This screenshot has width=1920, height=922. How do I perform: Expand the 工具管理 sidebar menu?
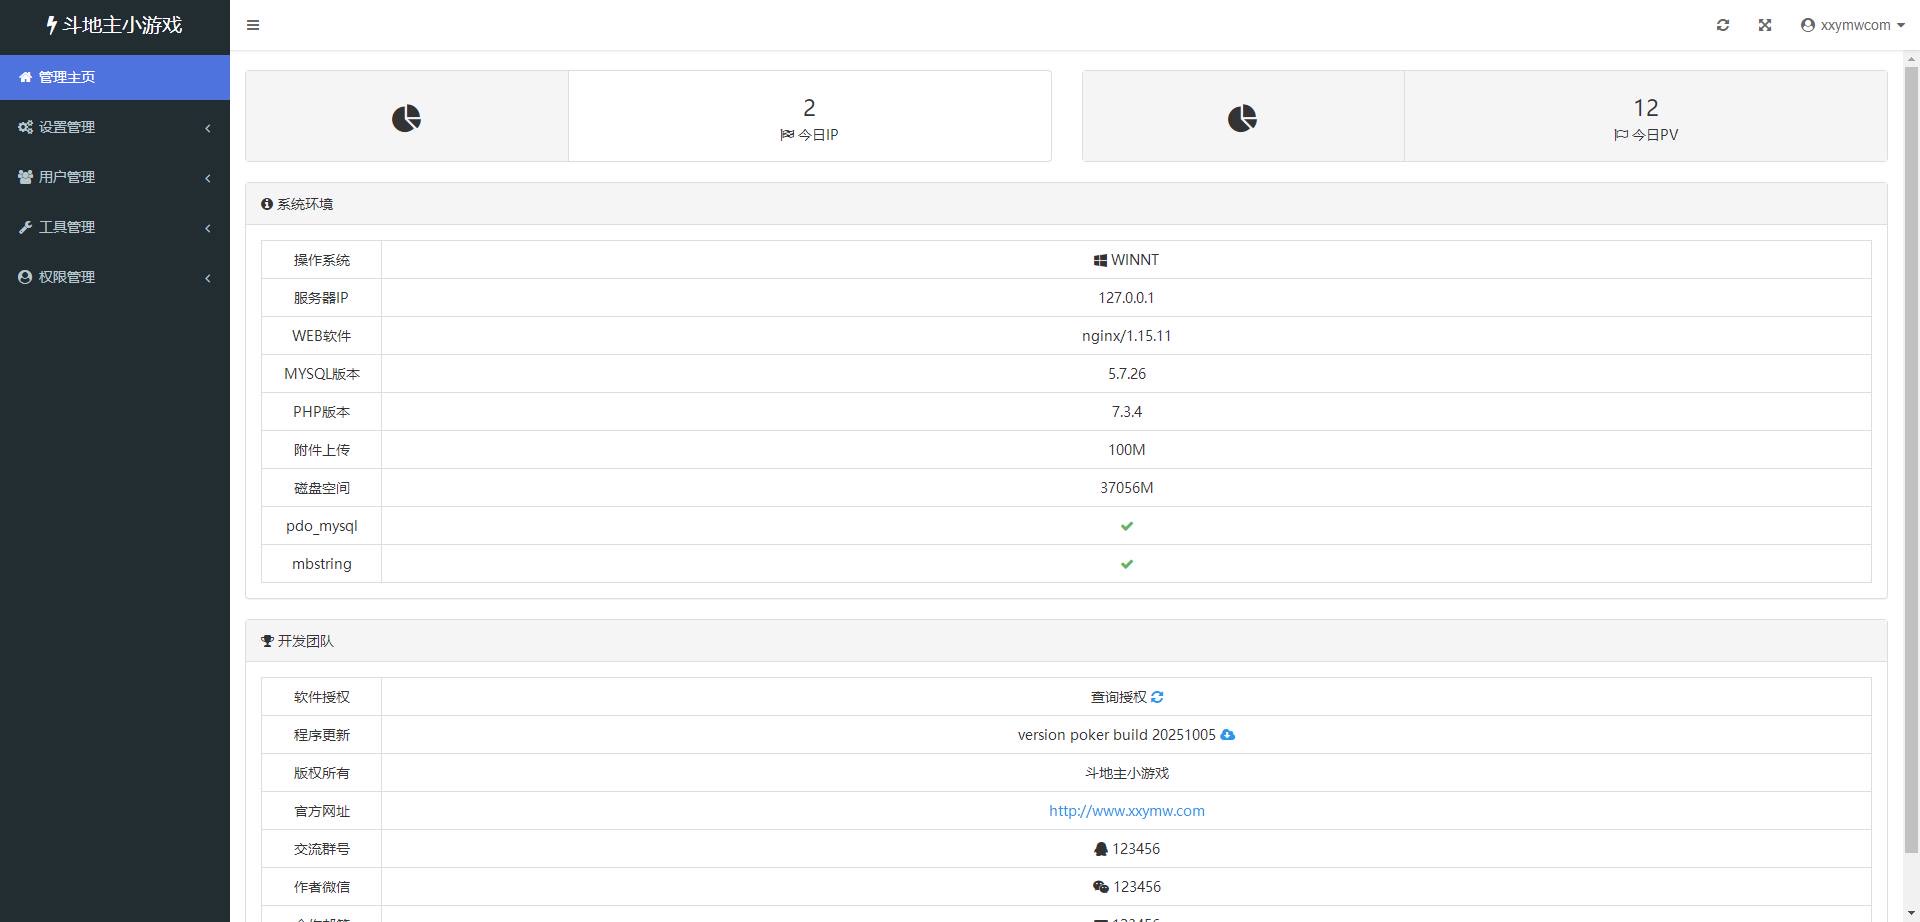click(66, 227)
